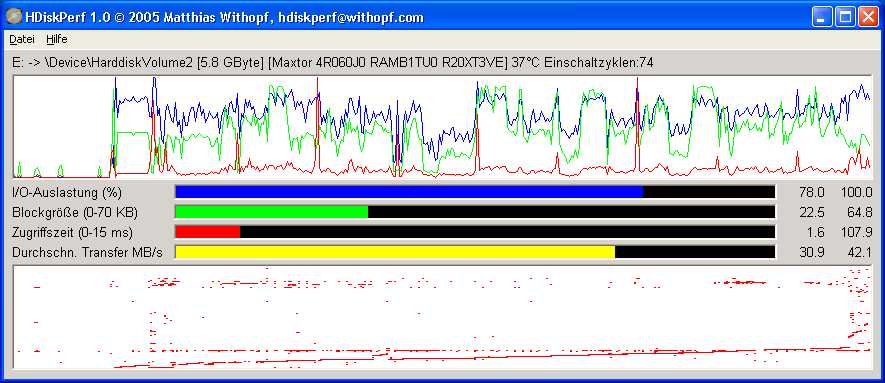Click the green Blockgröße bar
Viewport: 885px width, 383px height.
click(x=475, y=212)
